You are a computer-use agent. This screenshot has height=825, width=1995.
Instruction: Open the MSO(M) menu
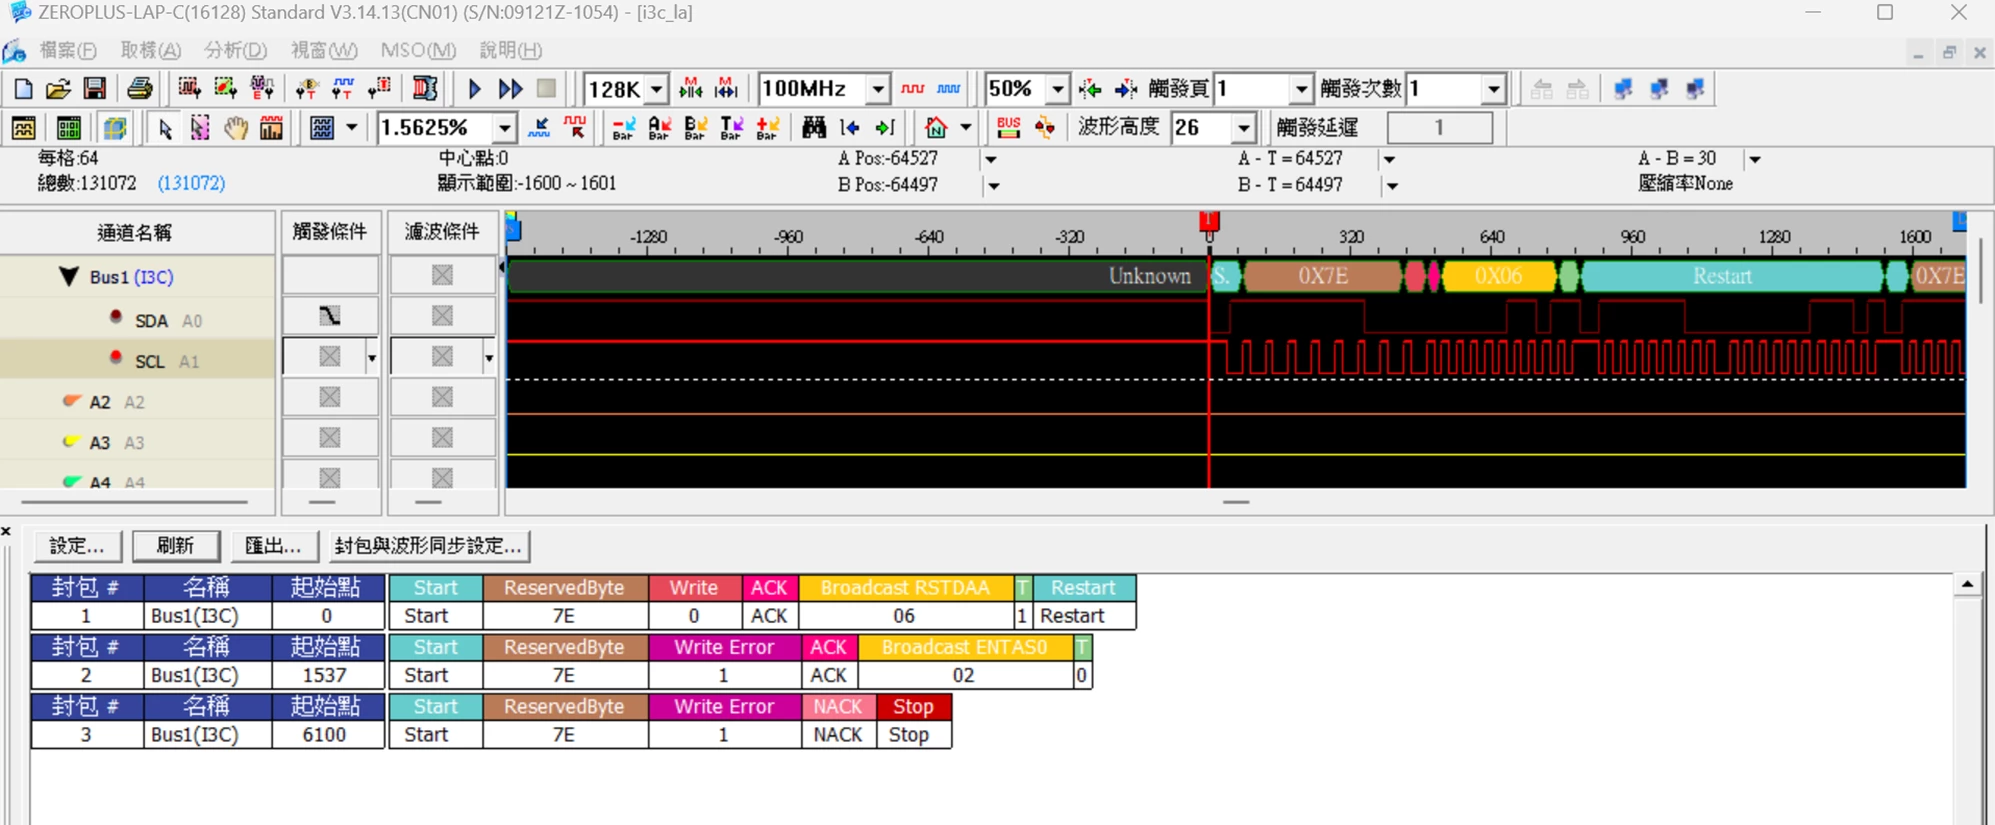coord(418,50)
